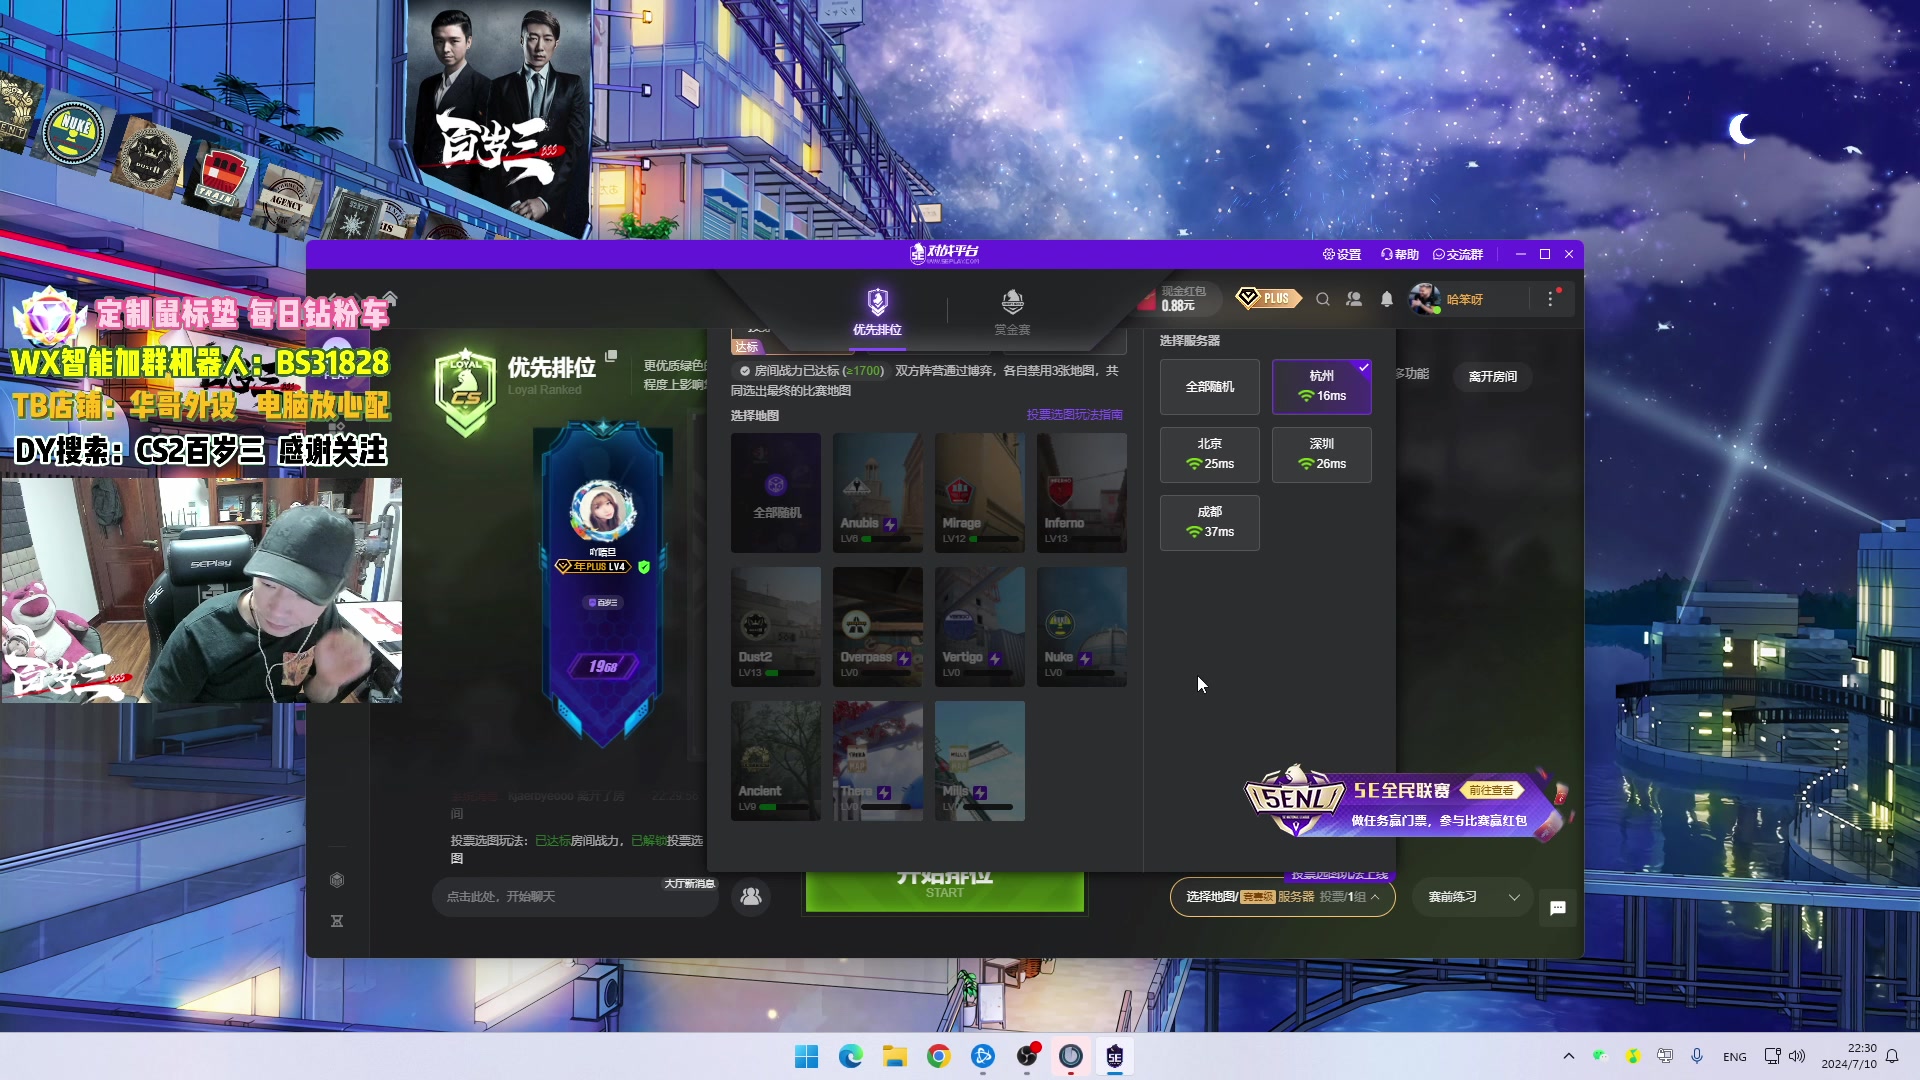Click the chat input field 点击此处

[x=575, y=897]
